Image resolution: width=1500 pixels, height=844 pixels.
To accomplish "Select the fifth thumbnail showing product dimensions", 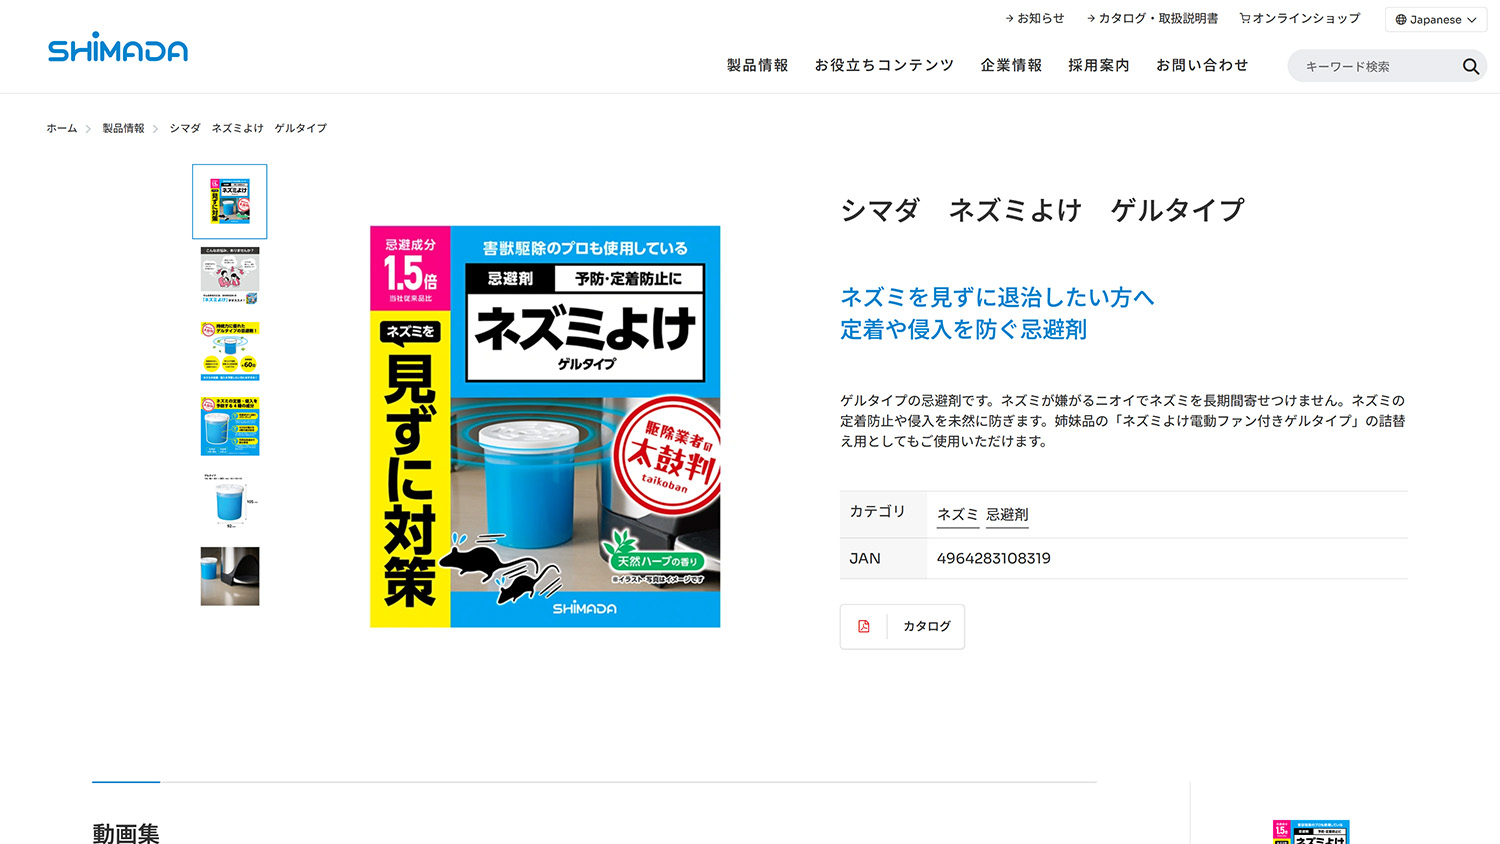I will 230,501.
